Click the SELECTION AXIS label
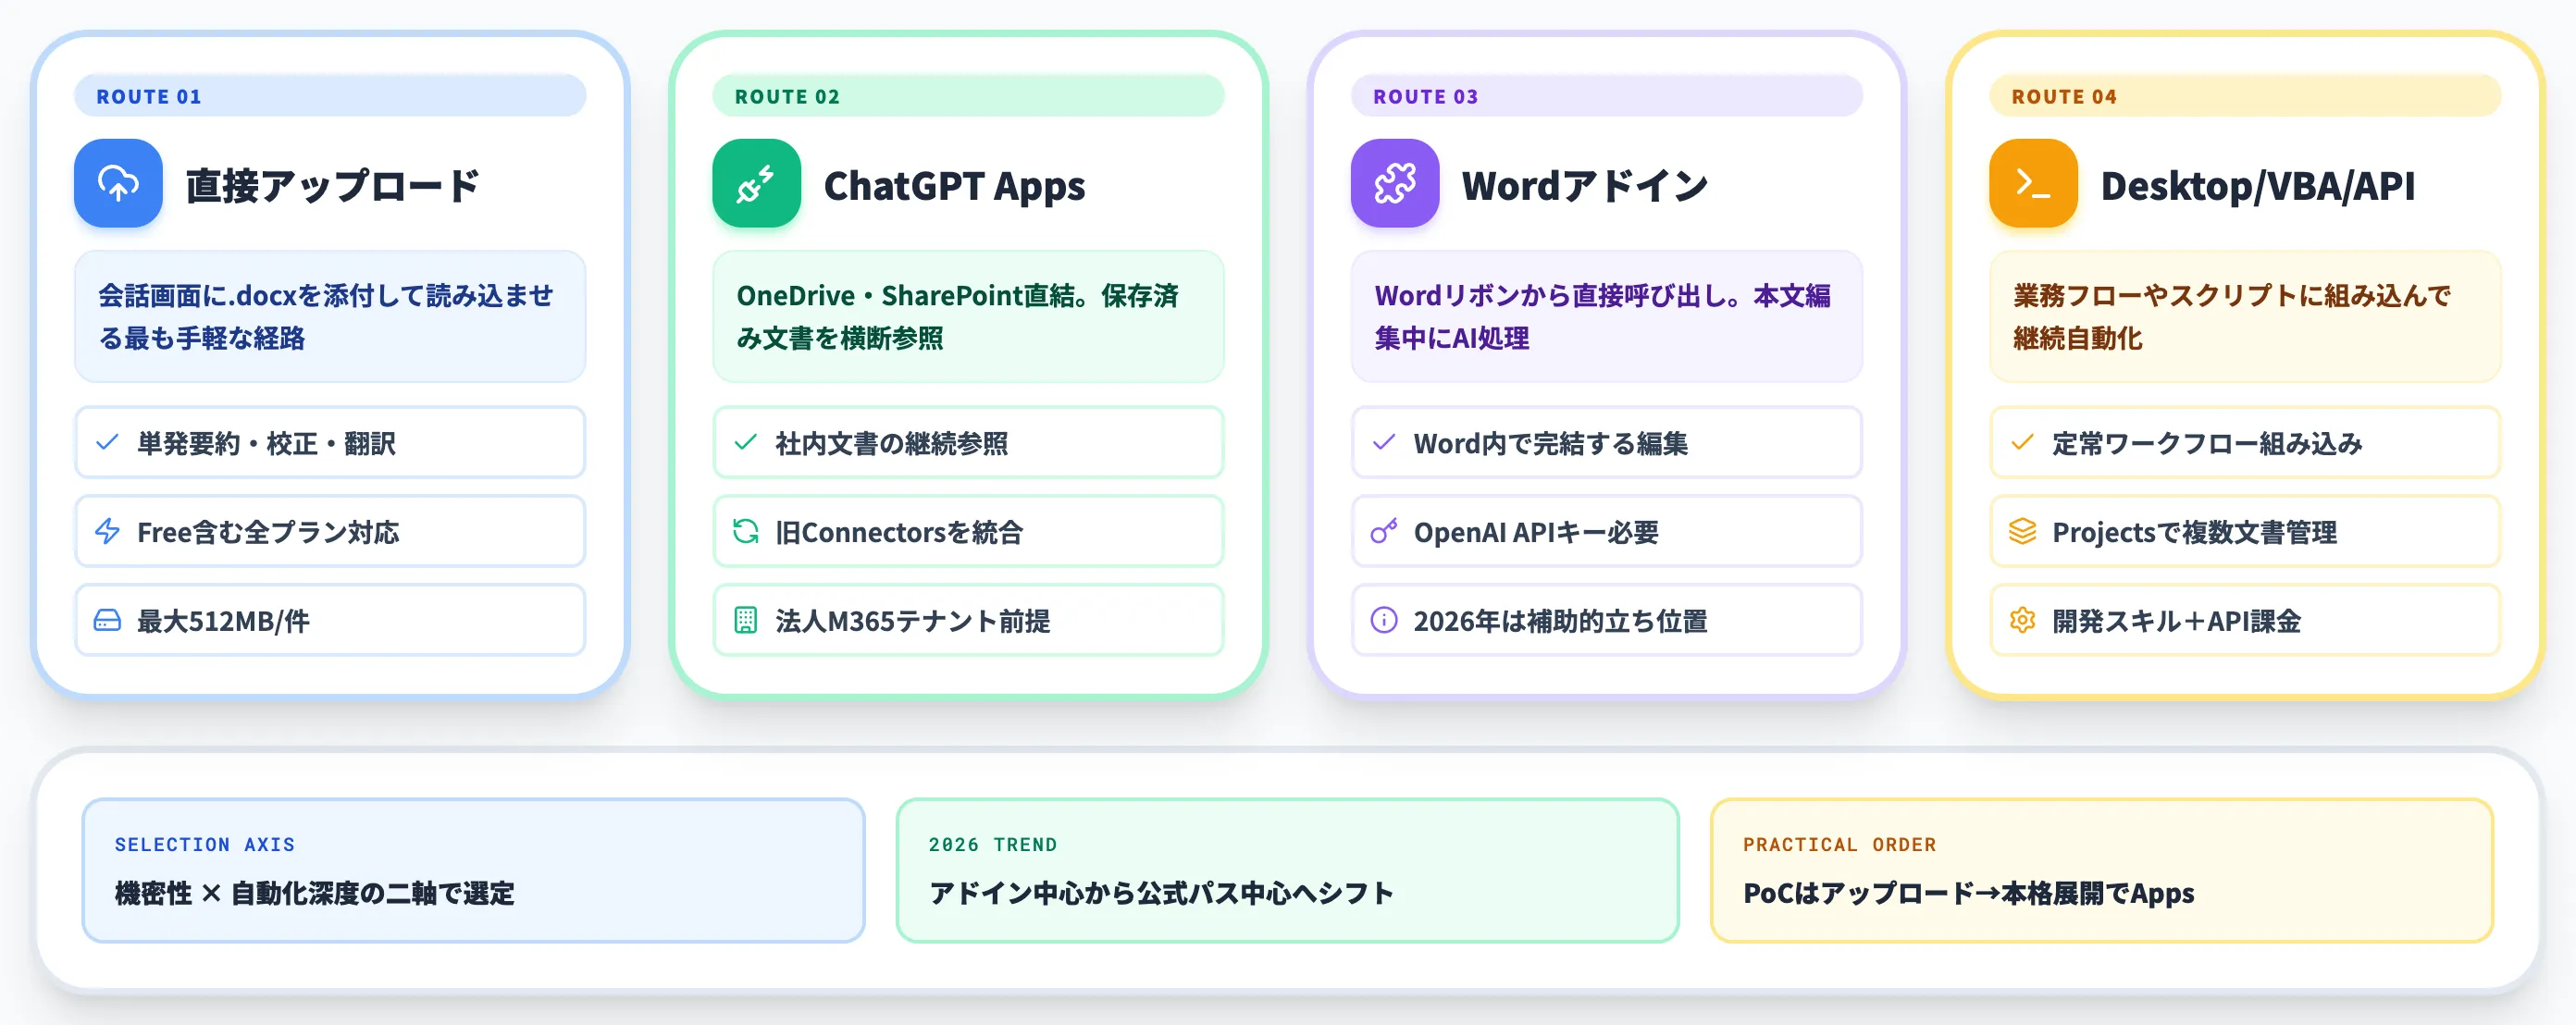2576x1025 pixels. pos(204,844)
